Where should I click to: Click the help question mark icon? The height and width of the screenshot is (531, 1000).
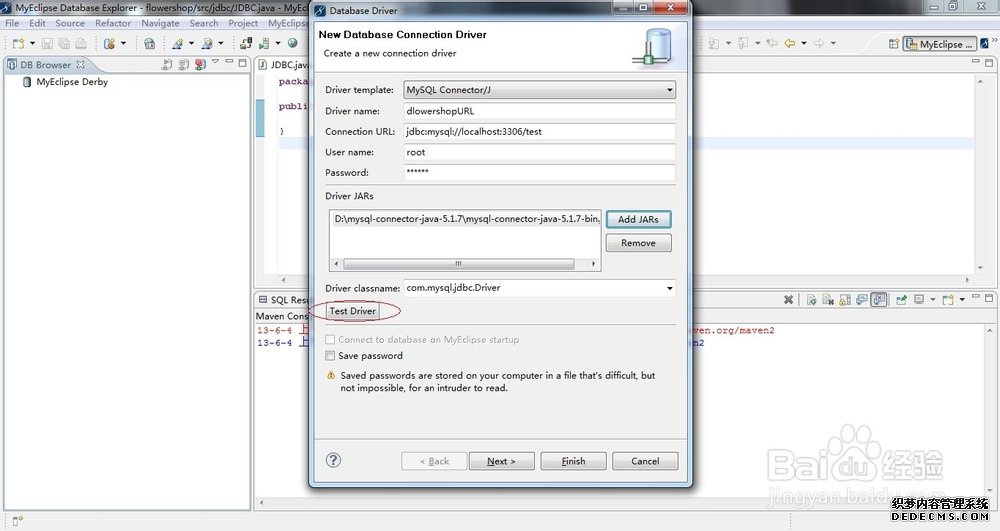click(334, 460)
